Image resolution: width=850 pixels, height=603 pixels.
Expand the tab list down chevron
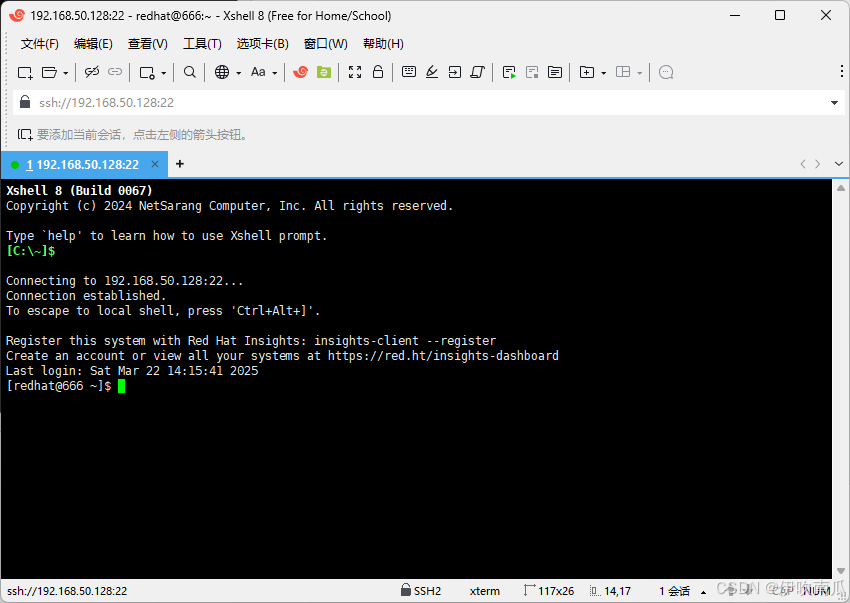(839, 164)
